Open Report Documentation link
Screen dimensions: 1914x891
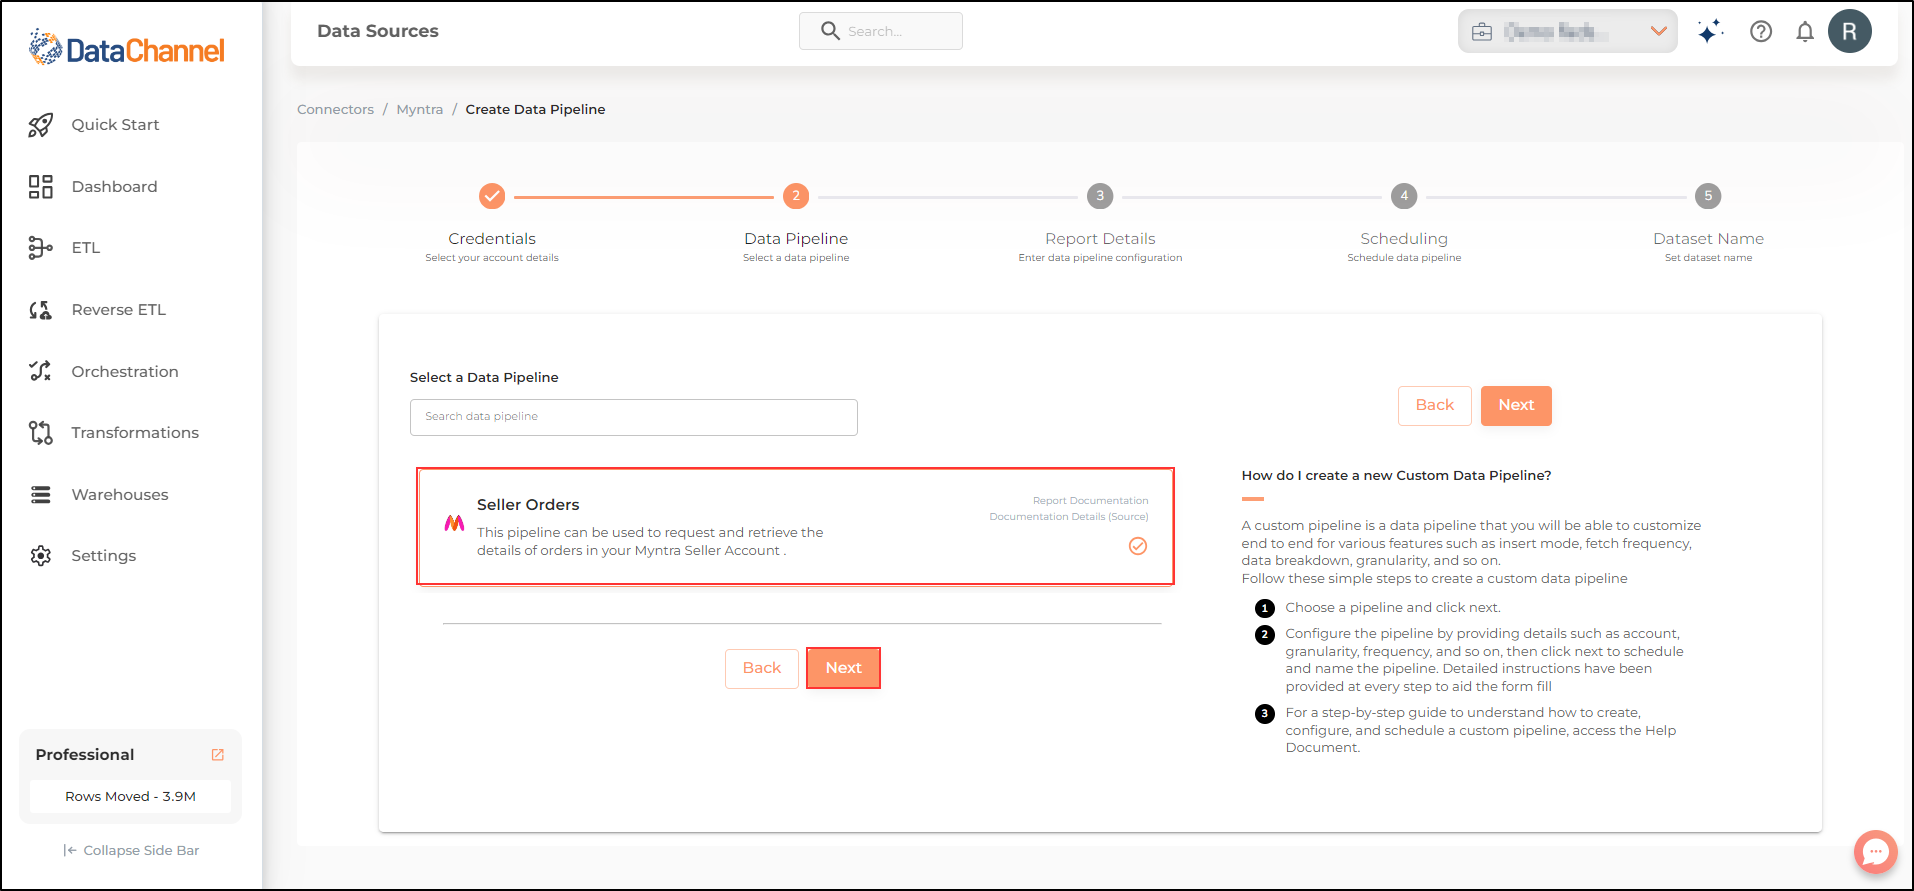pyautogui.click(x=1090, y=501)
